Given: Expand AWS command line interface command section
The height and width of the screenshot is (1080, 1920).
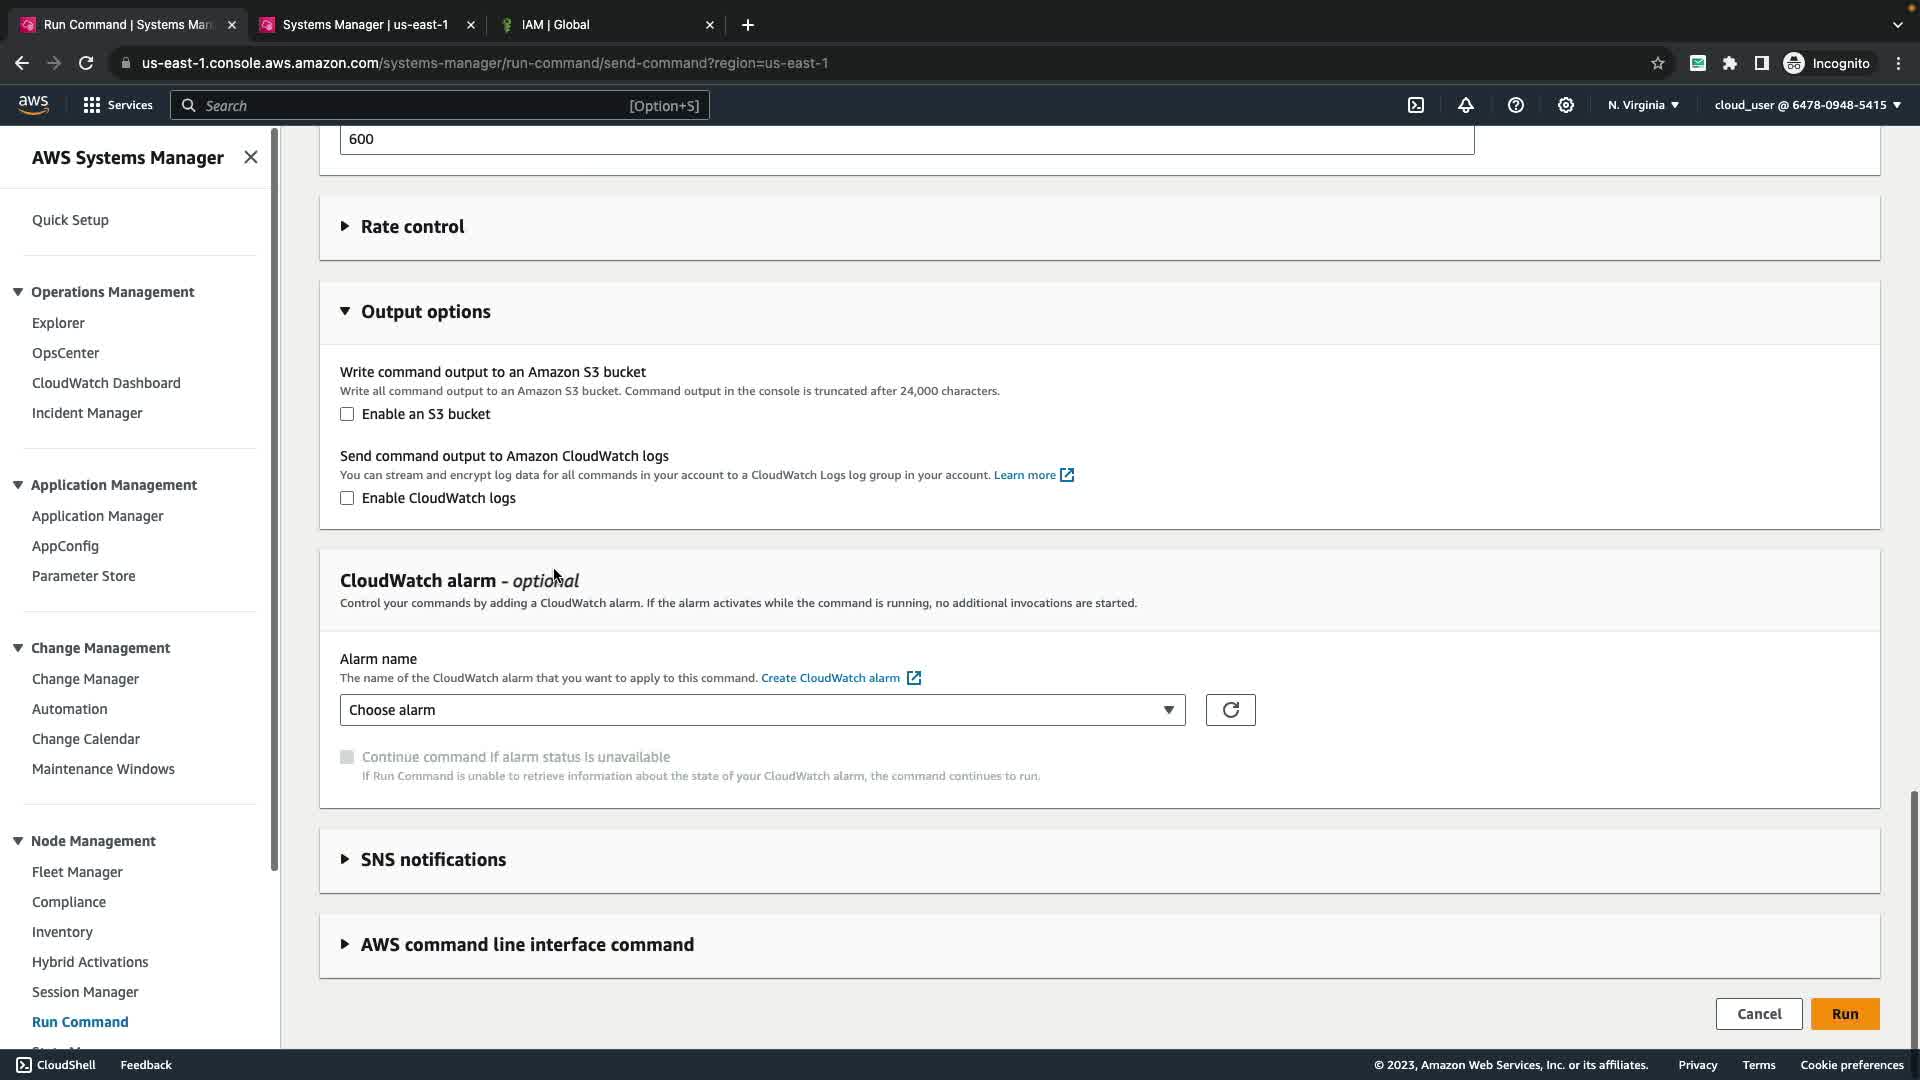Looking at the screenshot, I should [526, 945].
